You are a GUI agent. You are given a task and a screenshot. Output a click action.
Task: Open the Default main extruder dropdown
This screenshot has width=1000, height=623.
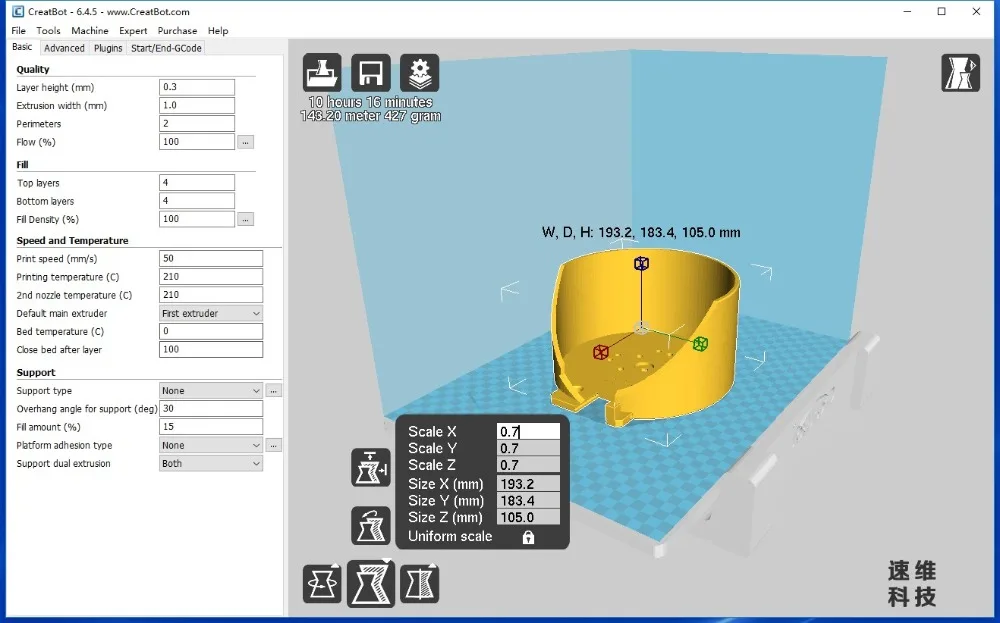(210, 313)
